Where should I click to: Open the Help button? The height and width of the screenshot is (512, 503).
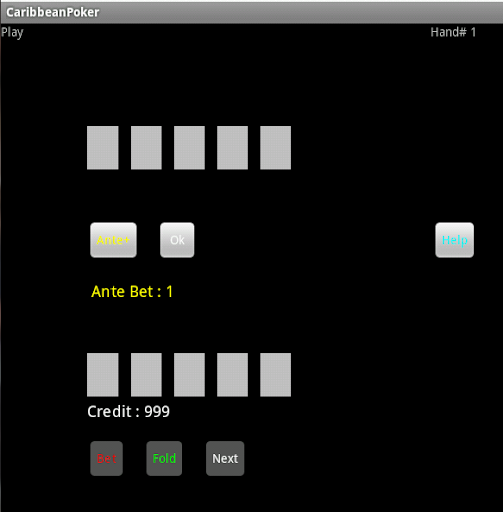454,240
